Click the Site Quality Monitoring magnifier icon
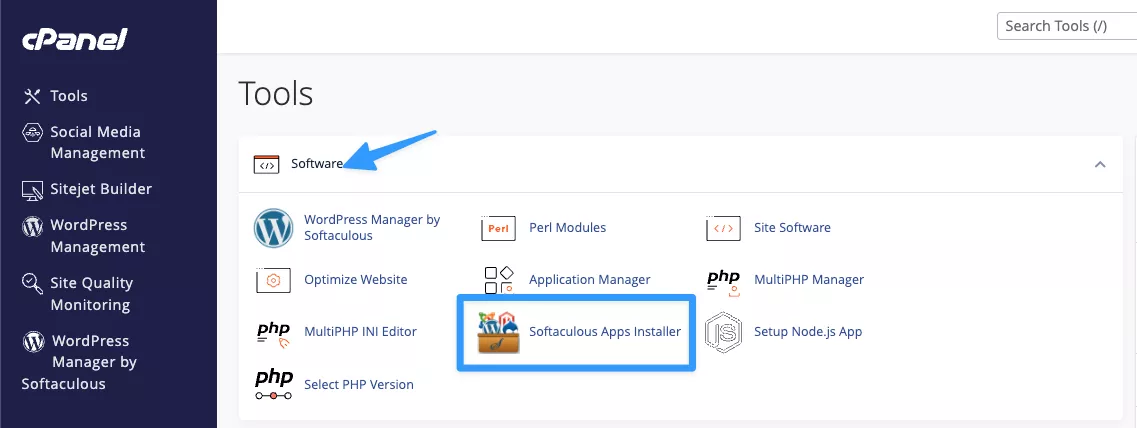Screen dimensions: 1137x428 coord(32,283)
